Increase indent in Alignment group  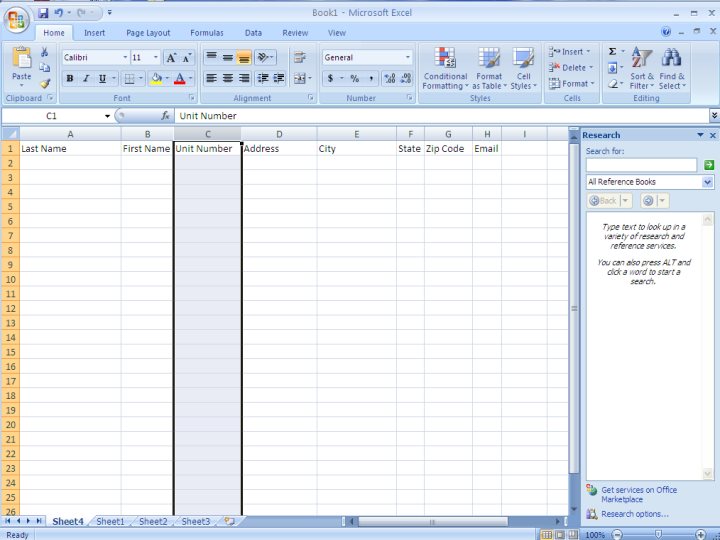(x=279, y=79)
